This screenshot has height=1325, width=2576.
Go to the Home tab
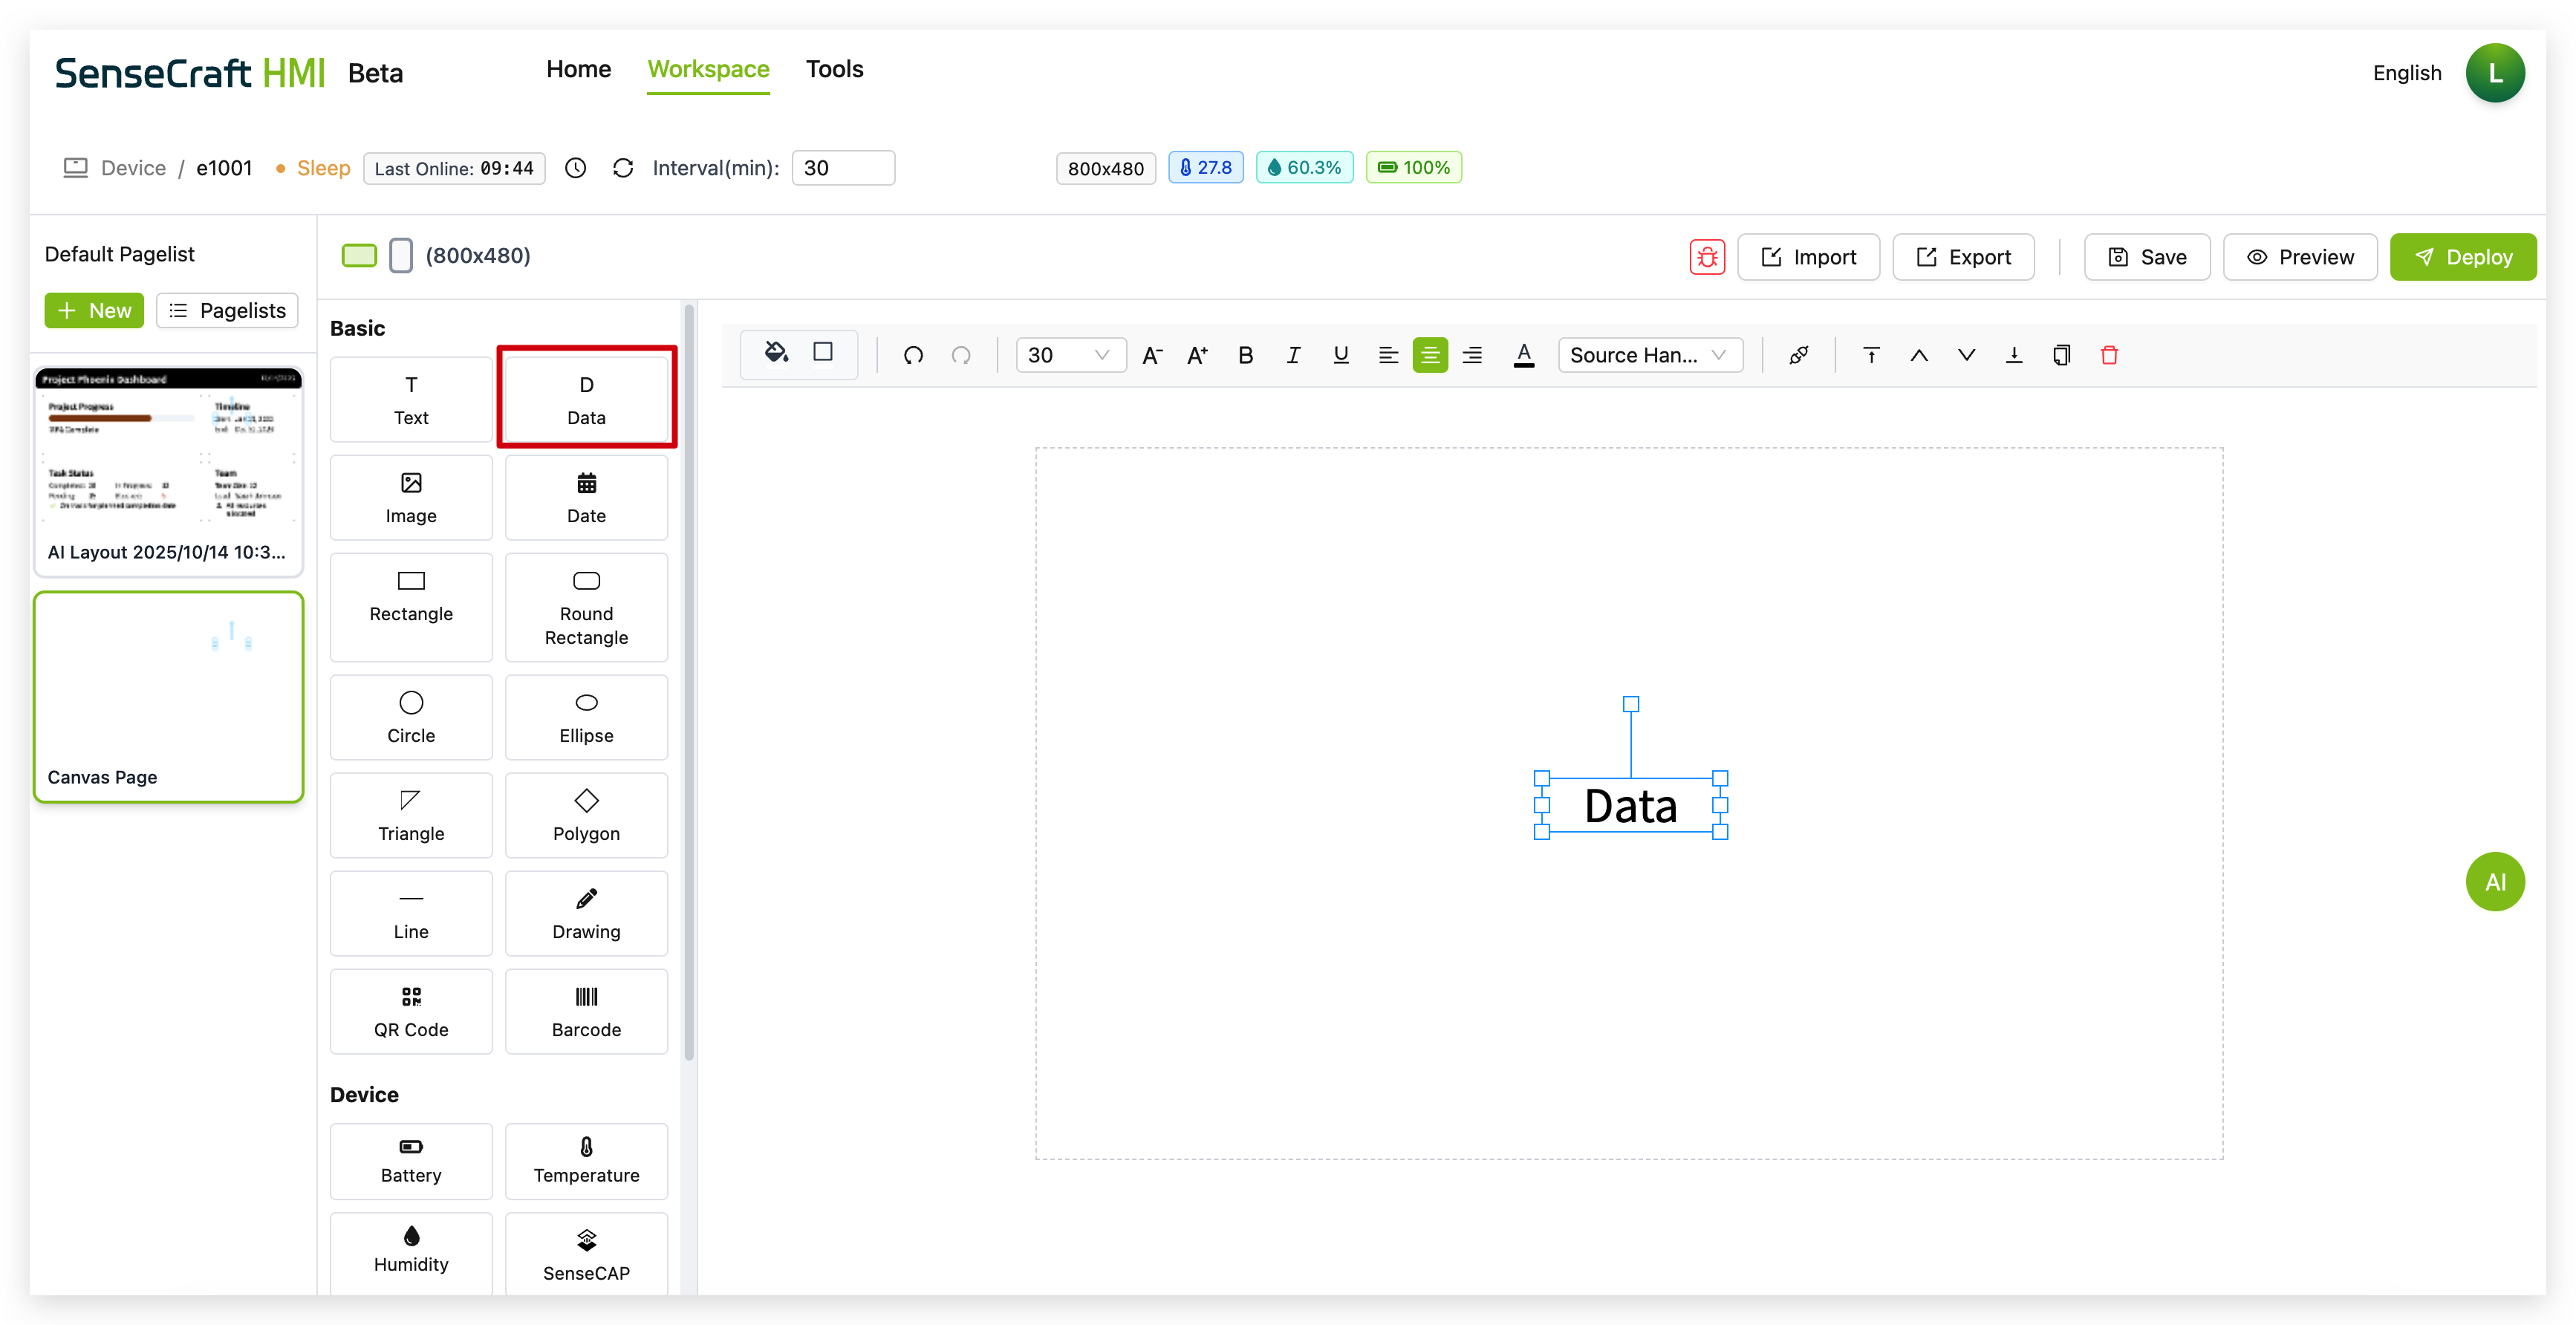point(578,69)
